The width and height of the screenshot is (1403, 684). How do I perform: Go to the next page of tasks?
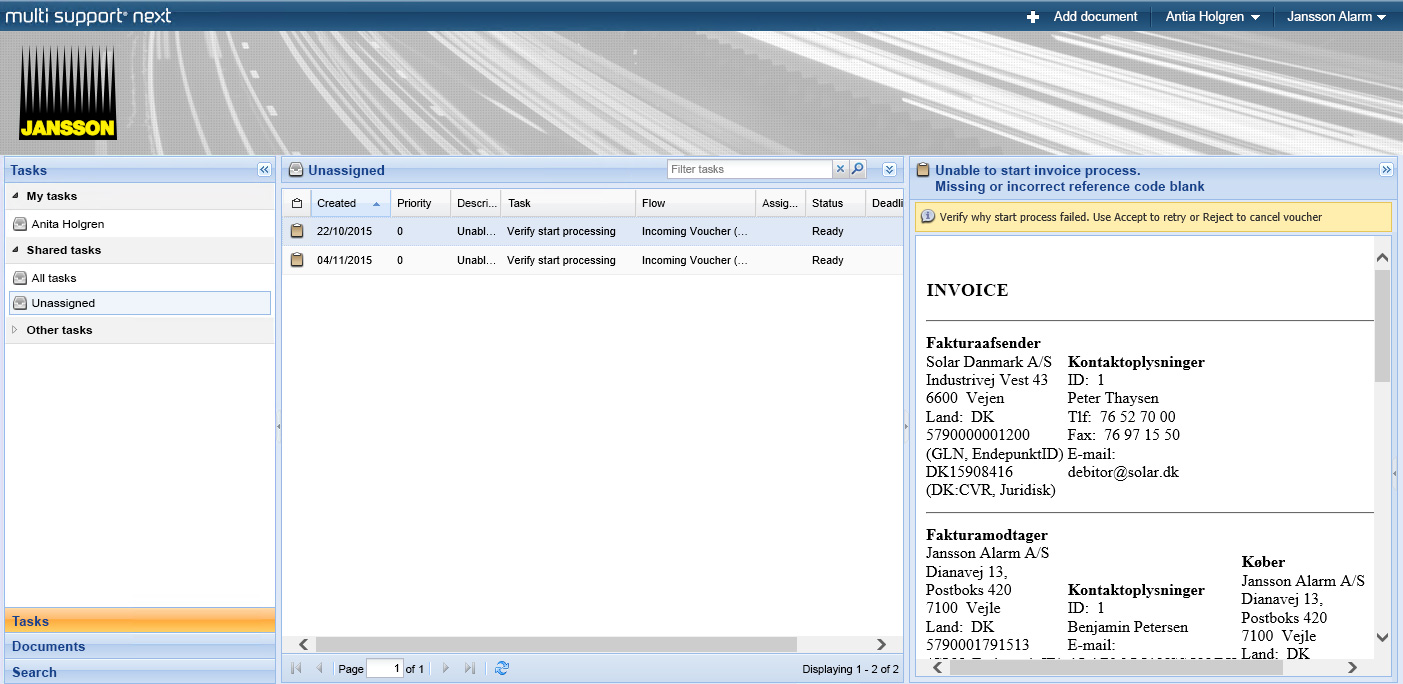(446, 668)
